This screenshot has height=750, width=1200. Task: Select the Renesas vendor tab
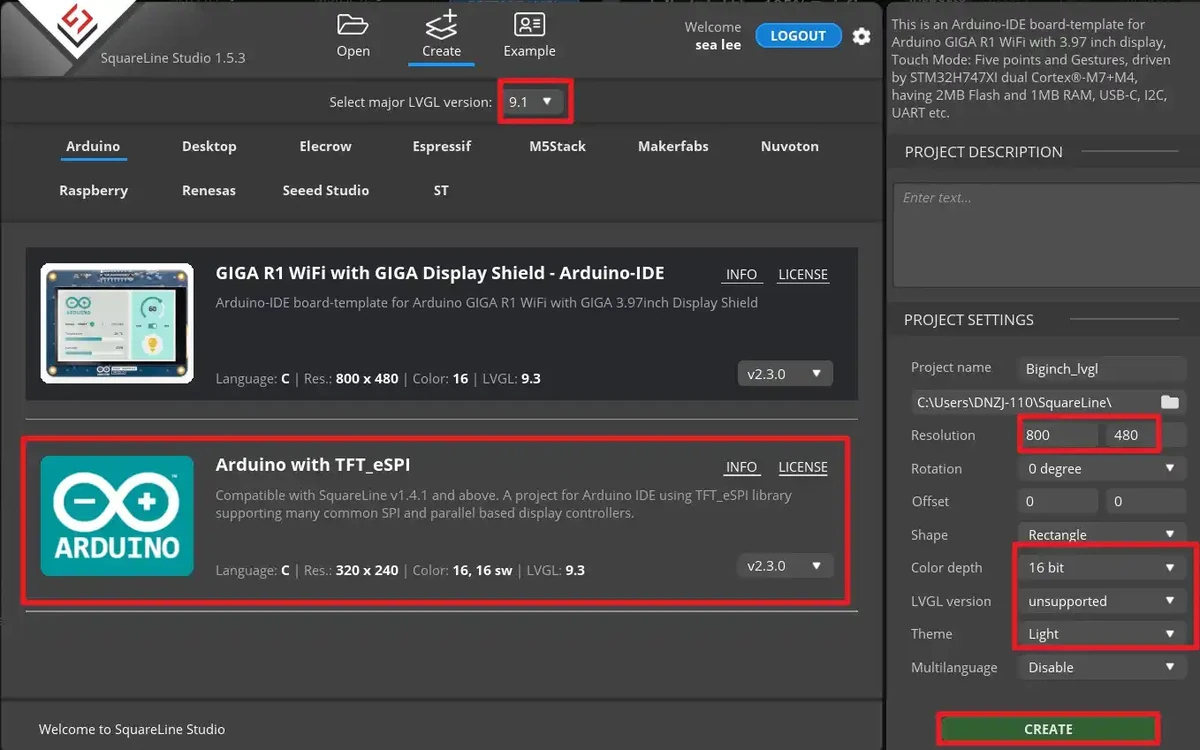[209, 190]
